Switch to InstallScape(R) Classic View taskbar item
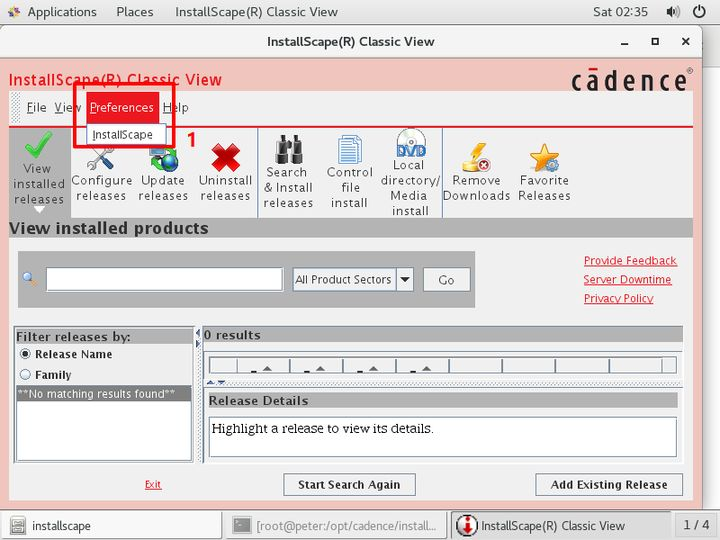This screenshot has height=540, width=720. pyautogui.click(x=561, y=525)
